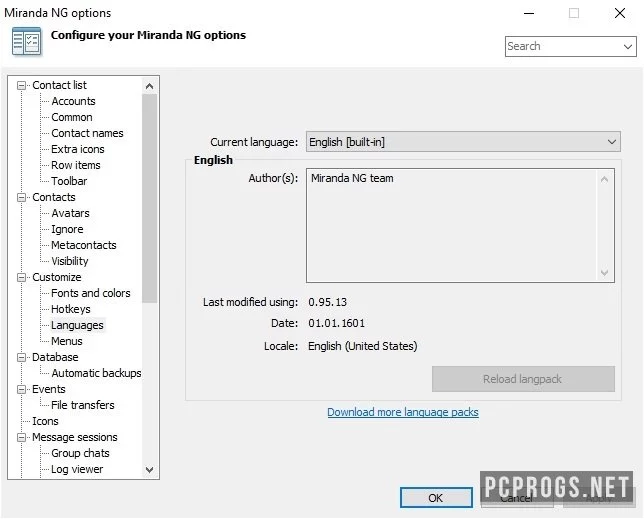
Task: Minimize the Miranda NG options window
Action: coord(529,14)
